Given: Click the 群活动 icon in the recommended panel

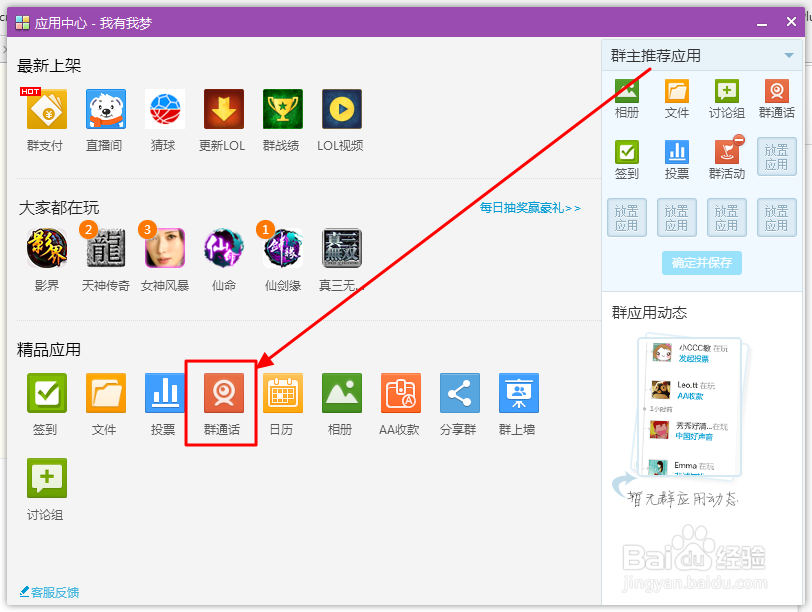Looking at the screenshot, I should 727,152.
